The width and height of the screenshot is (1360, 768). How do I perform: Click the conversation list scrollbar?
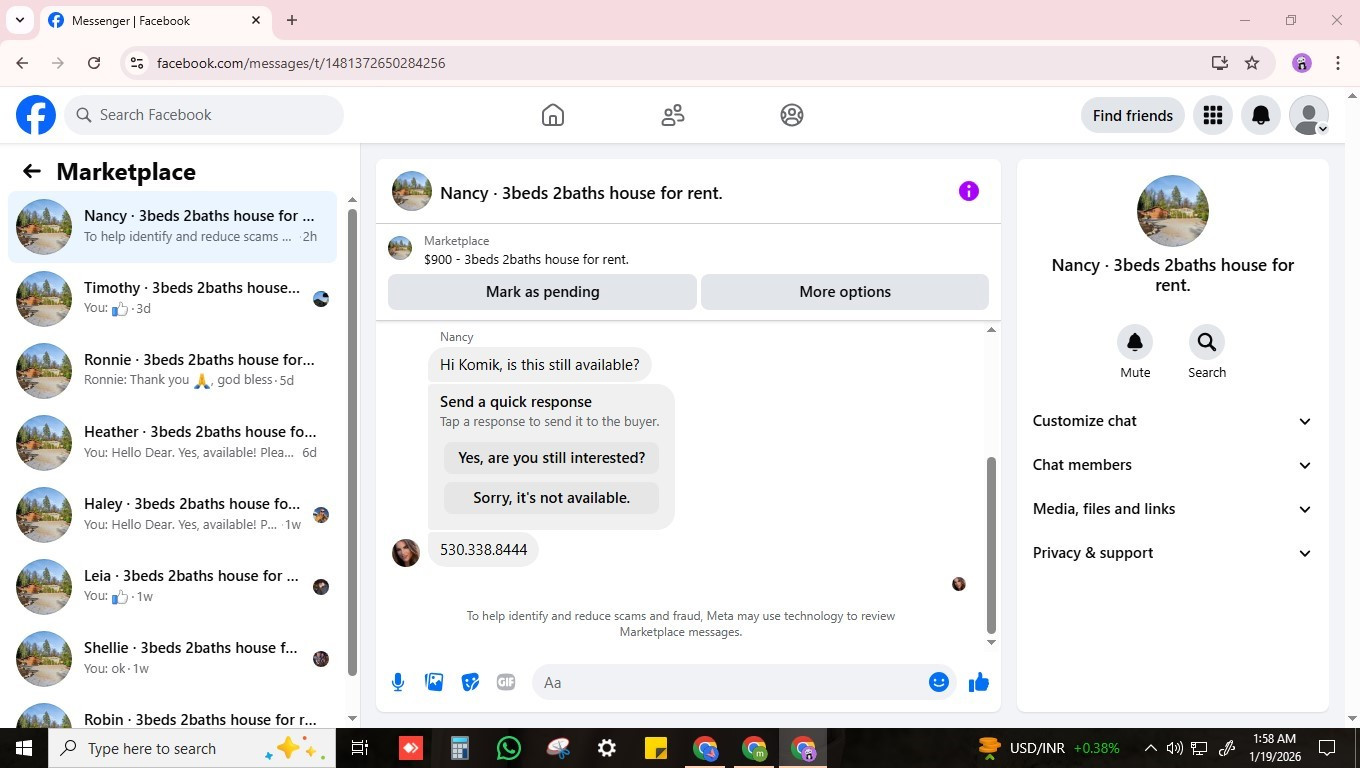pos(352,442)
